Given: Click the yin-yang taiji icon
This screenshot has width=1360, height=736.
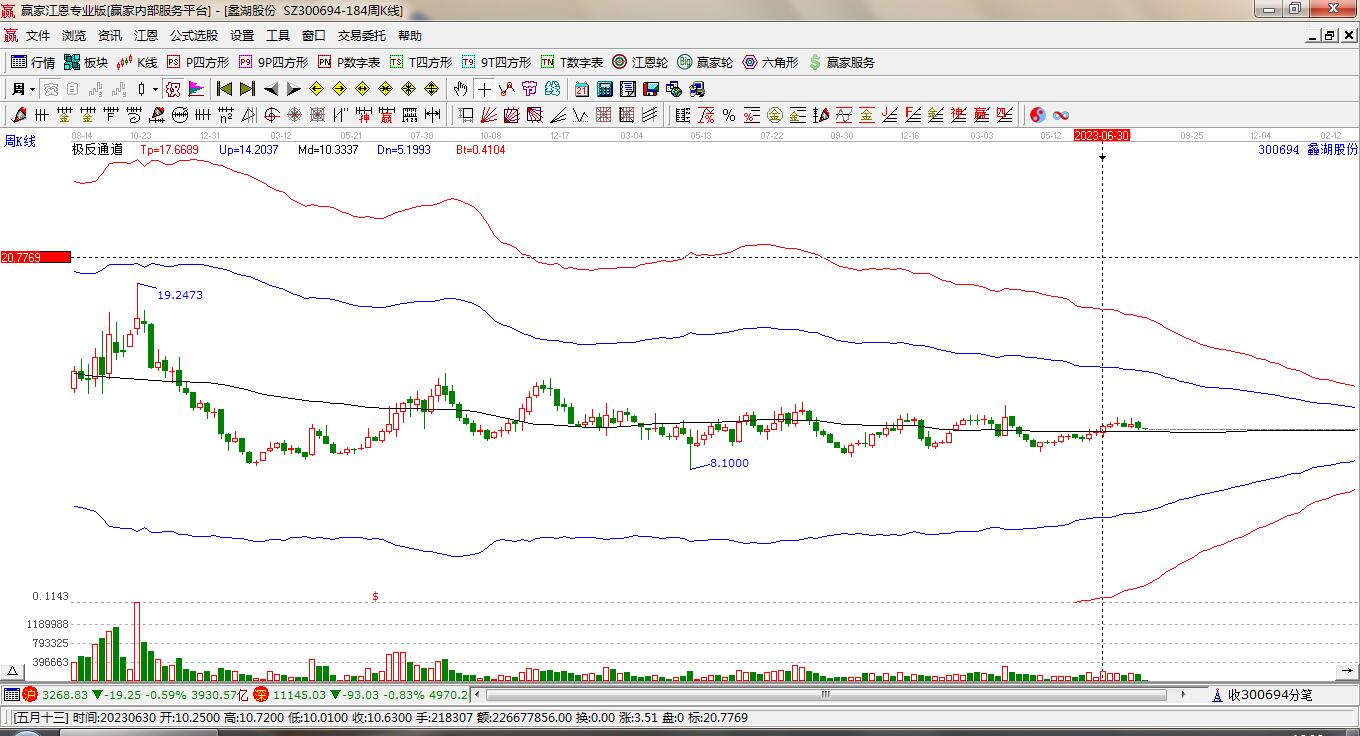Looking at the screenshot, I should 1038,115.
